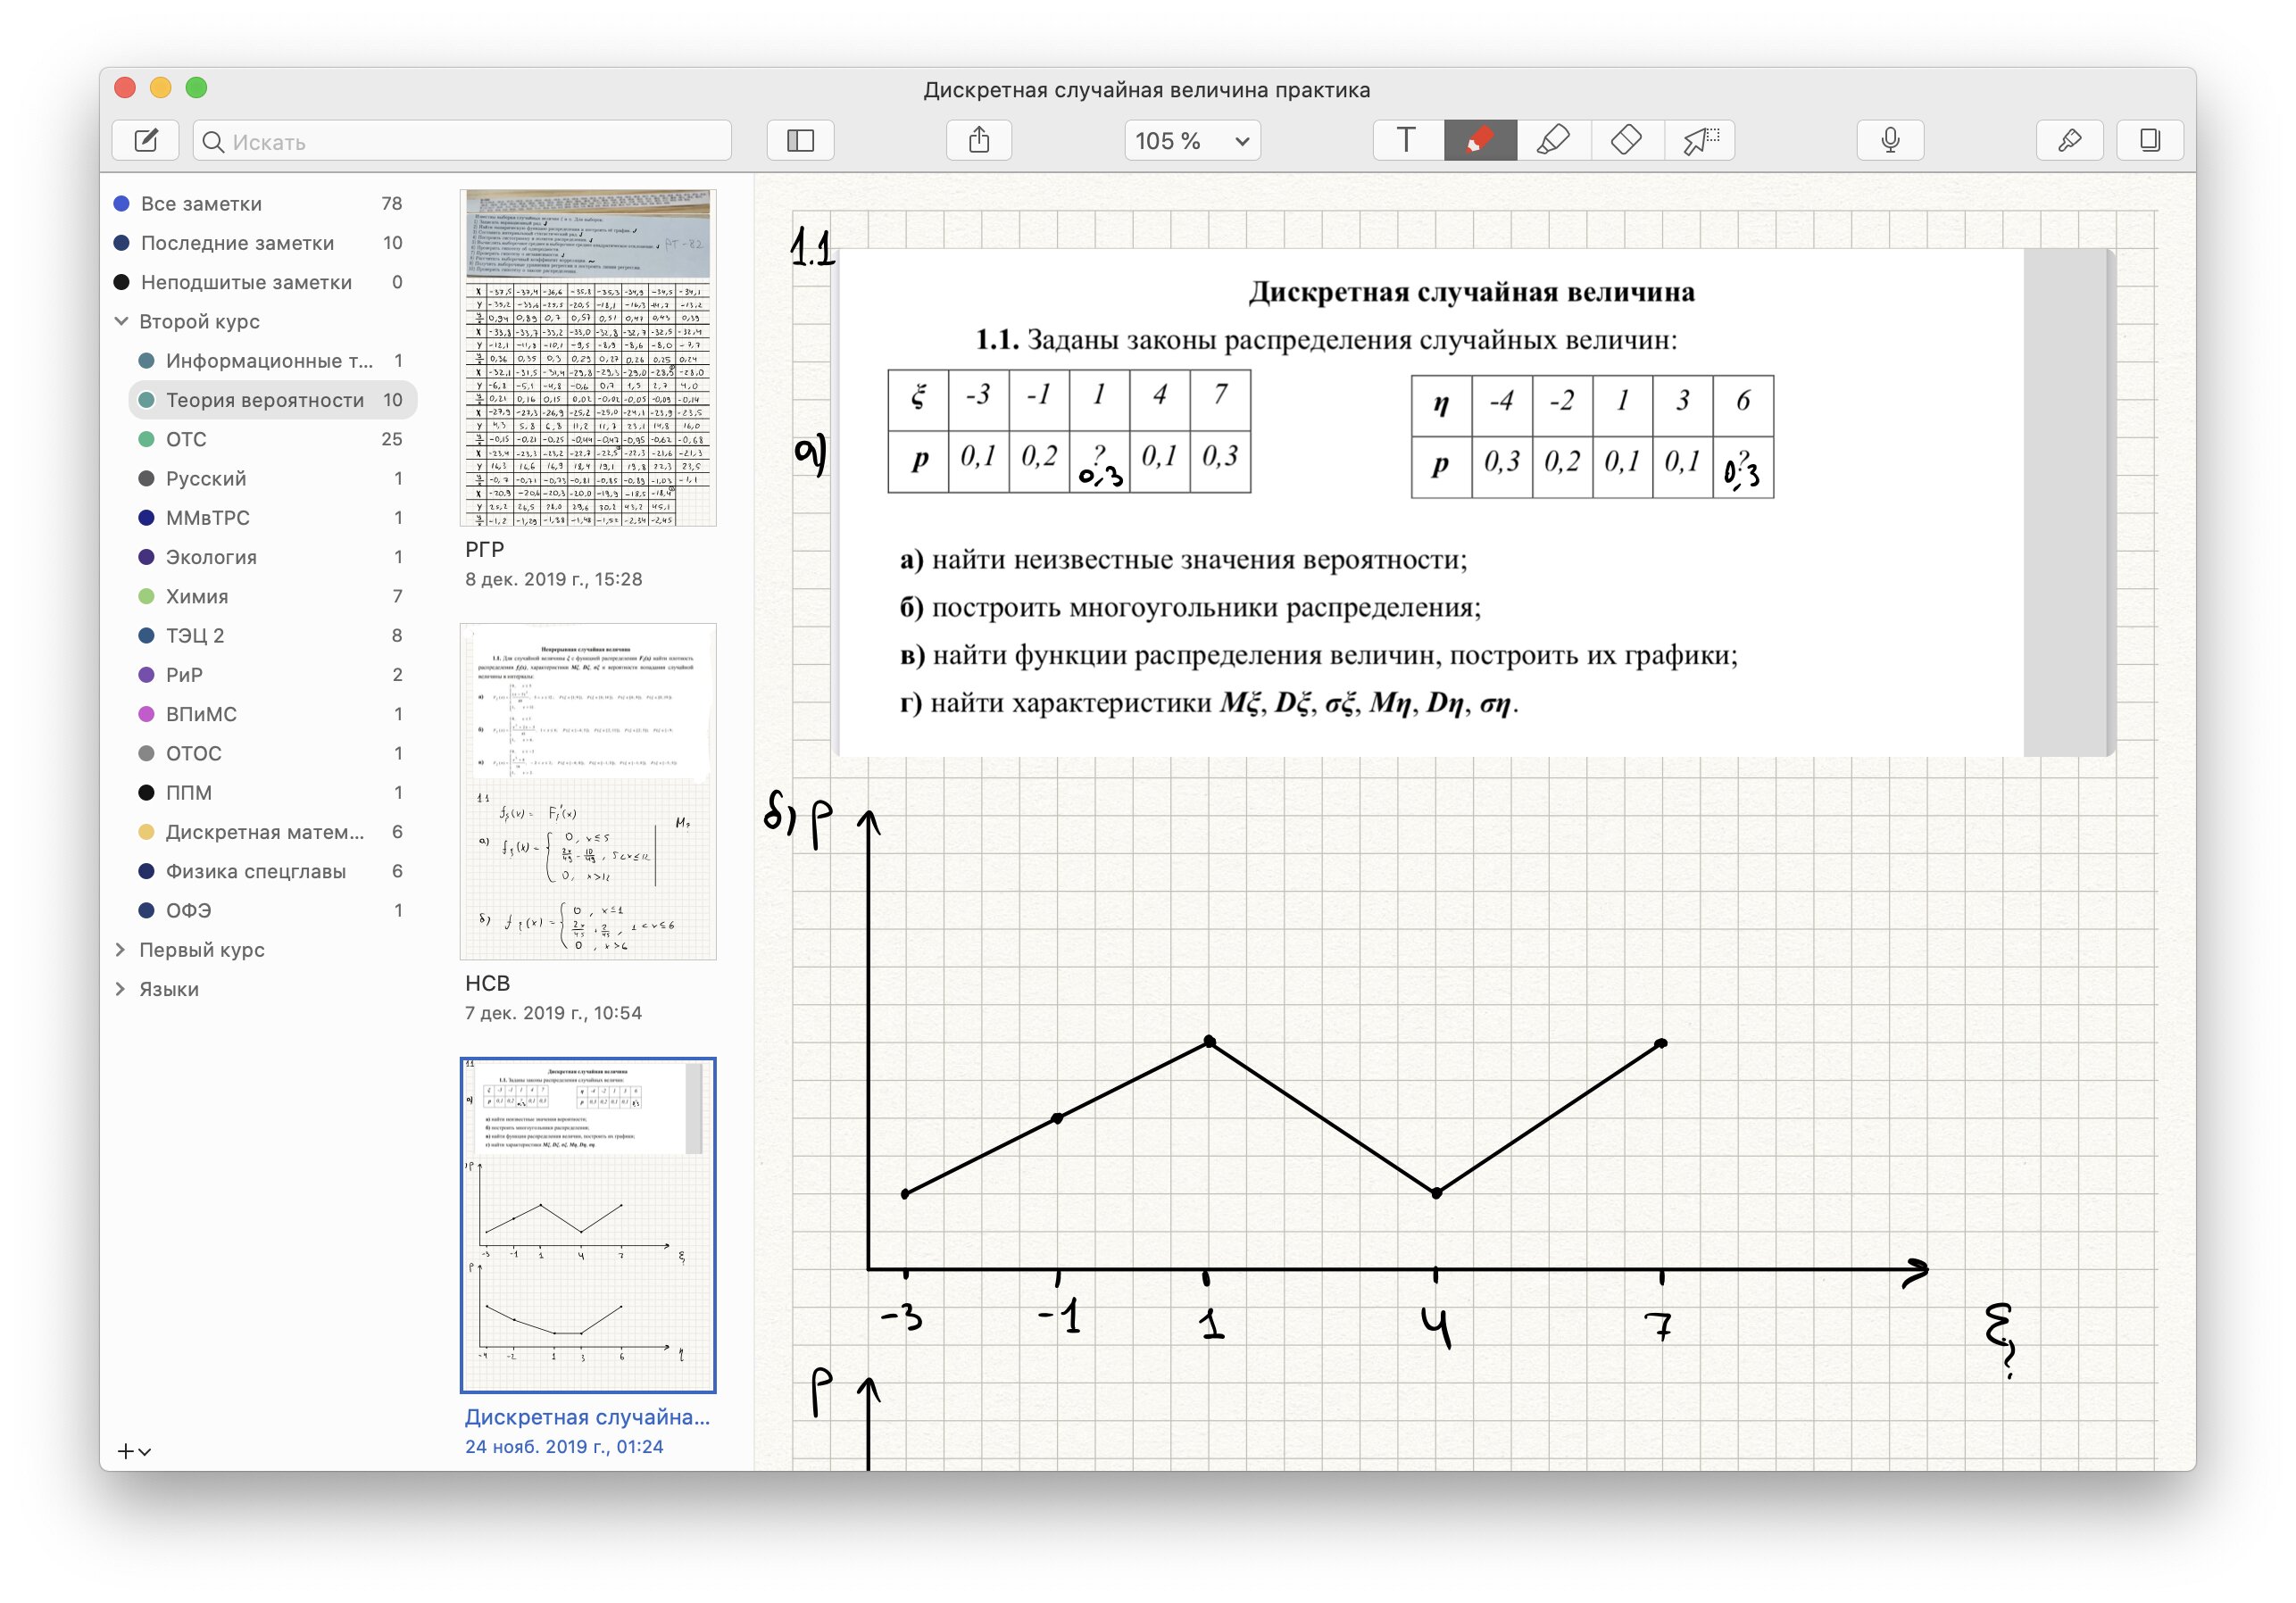Select the Lasso selection tool
The width and height of the screenshot is (2296, 1603).
click(x=1699, y=140)
